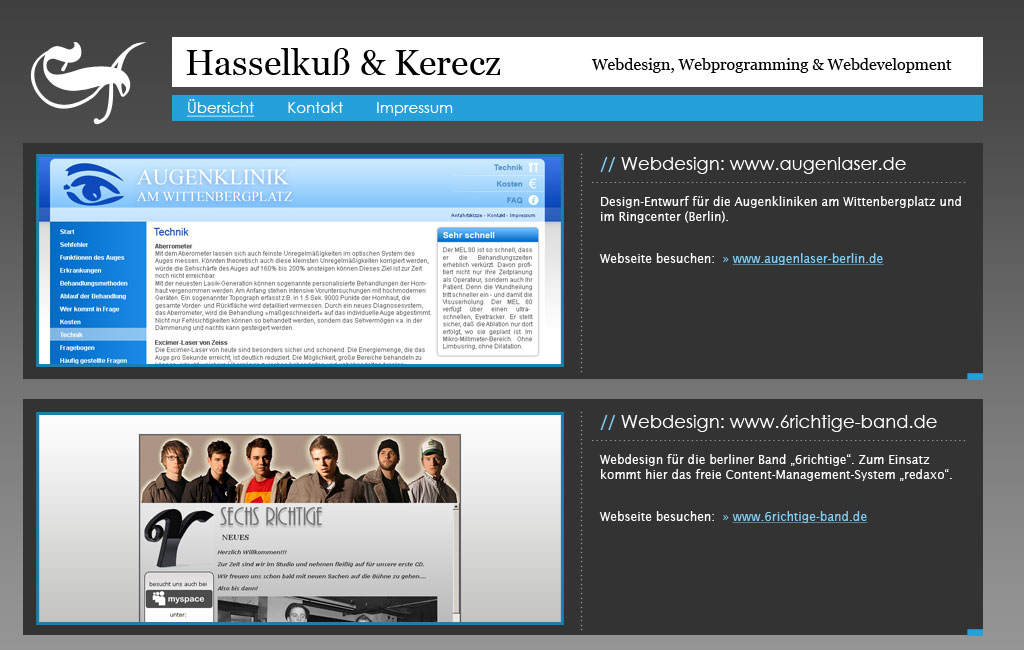Click the blue corner marker of the augenlaser card
This screenshot has width=1024, height=650.
[975, 376]
